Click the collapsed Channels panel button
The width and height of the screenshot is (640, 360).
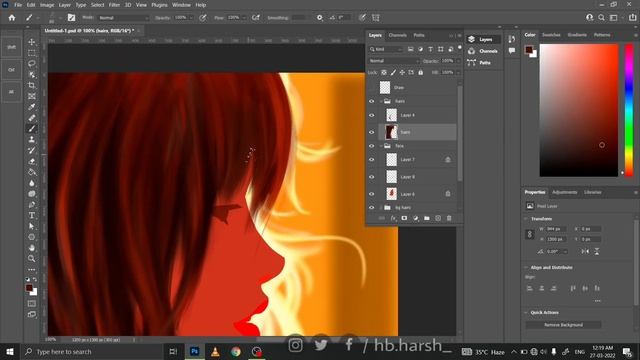tap(483, 51)
